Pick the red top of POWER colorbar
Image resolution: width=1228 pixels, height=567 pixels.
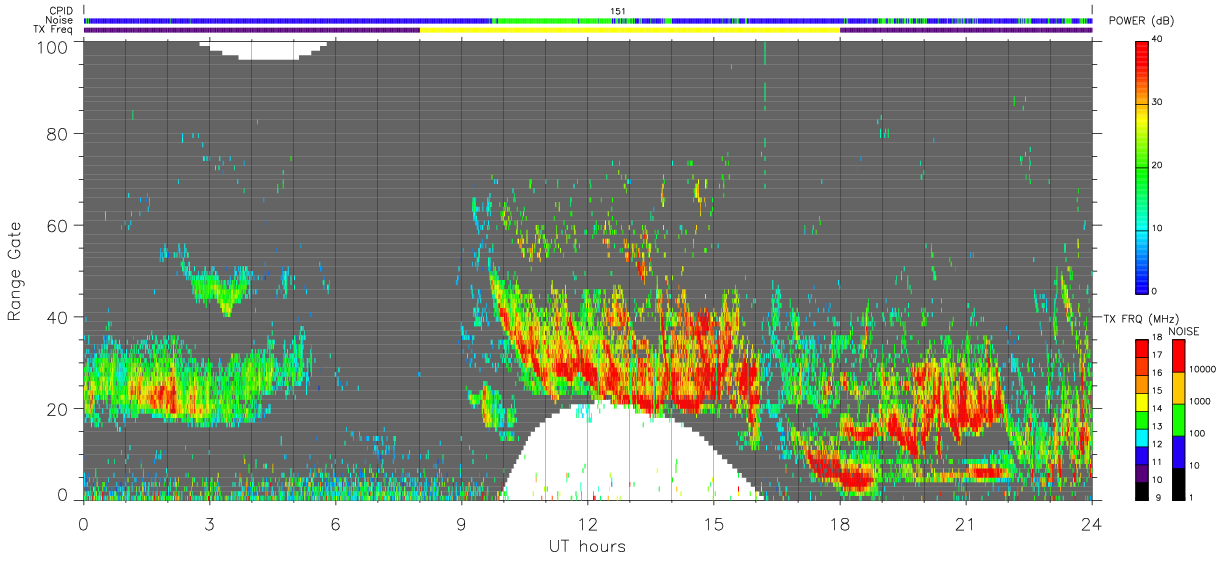coord(1141,48)
